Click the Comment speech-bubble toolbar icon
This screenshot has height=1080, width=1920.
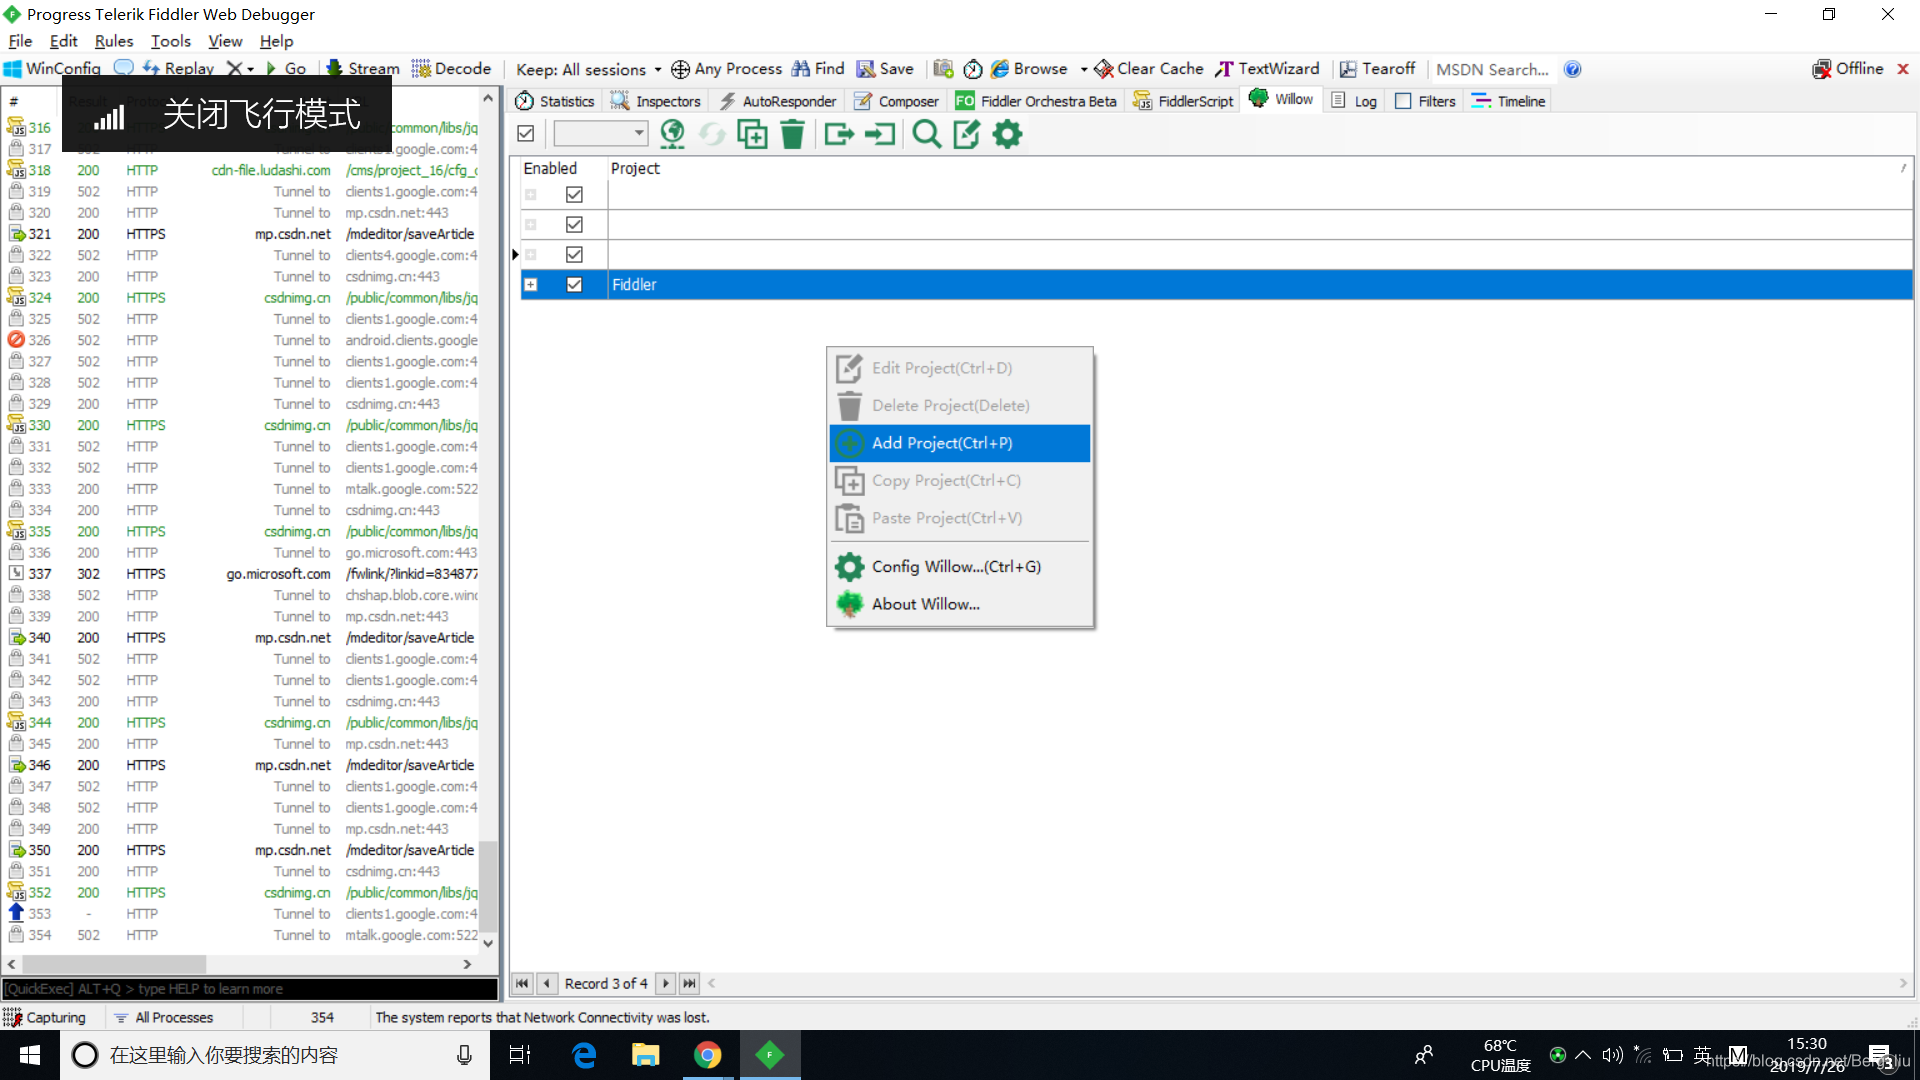click(x=124, y=68)
